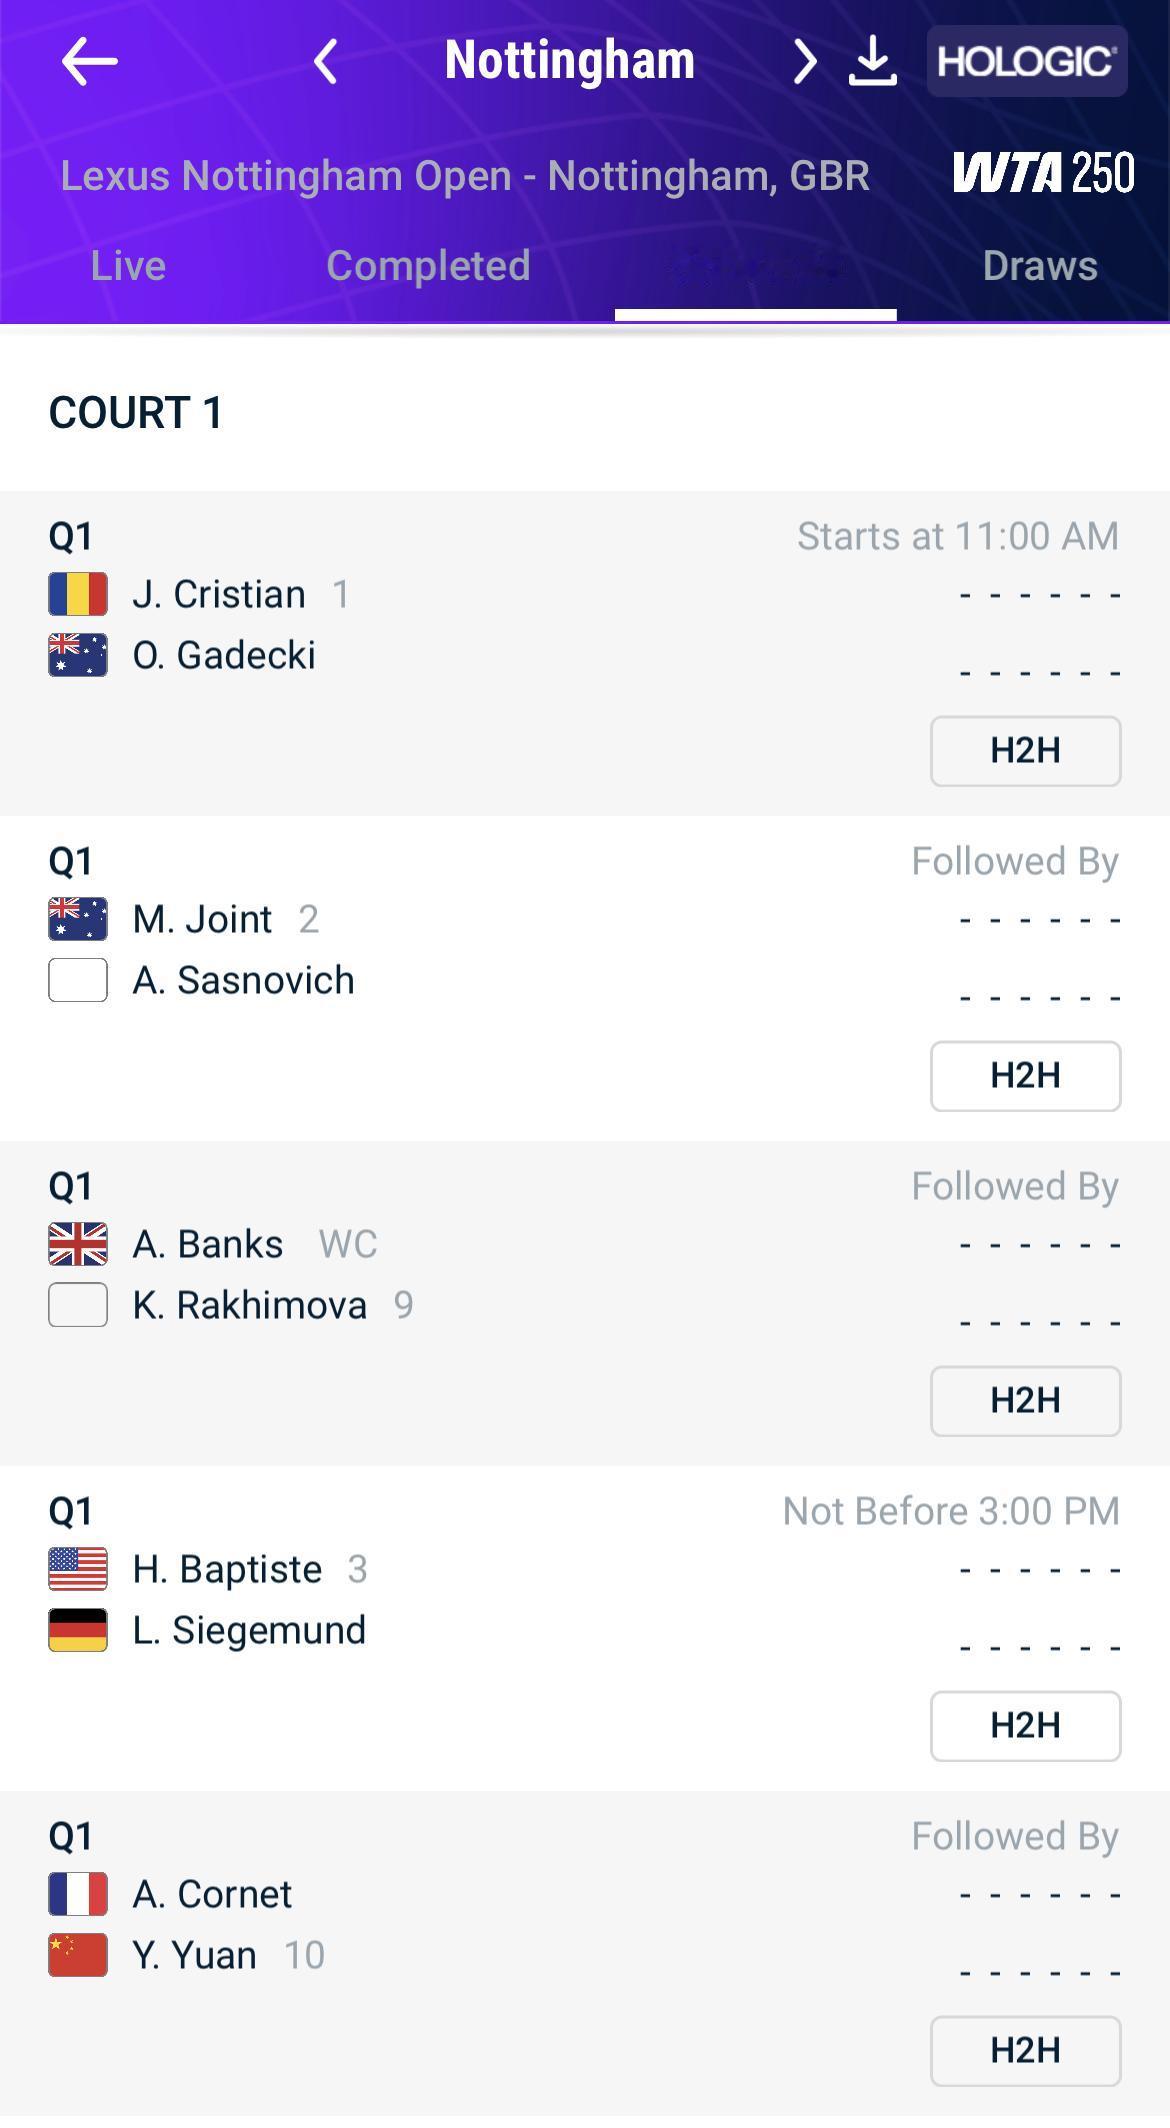The height and width of the screenshot is (2128, 1170).
Task: Tap the UK flag beside A. Banks
Action: point(78,1245)
